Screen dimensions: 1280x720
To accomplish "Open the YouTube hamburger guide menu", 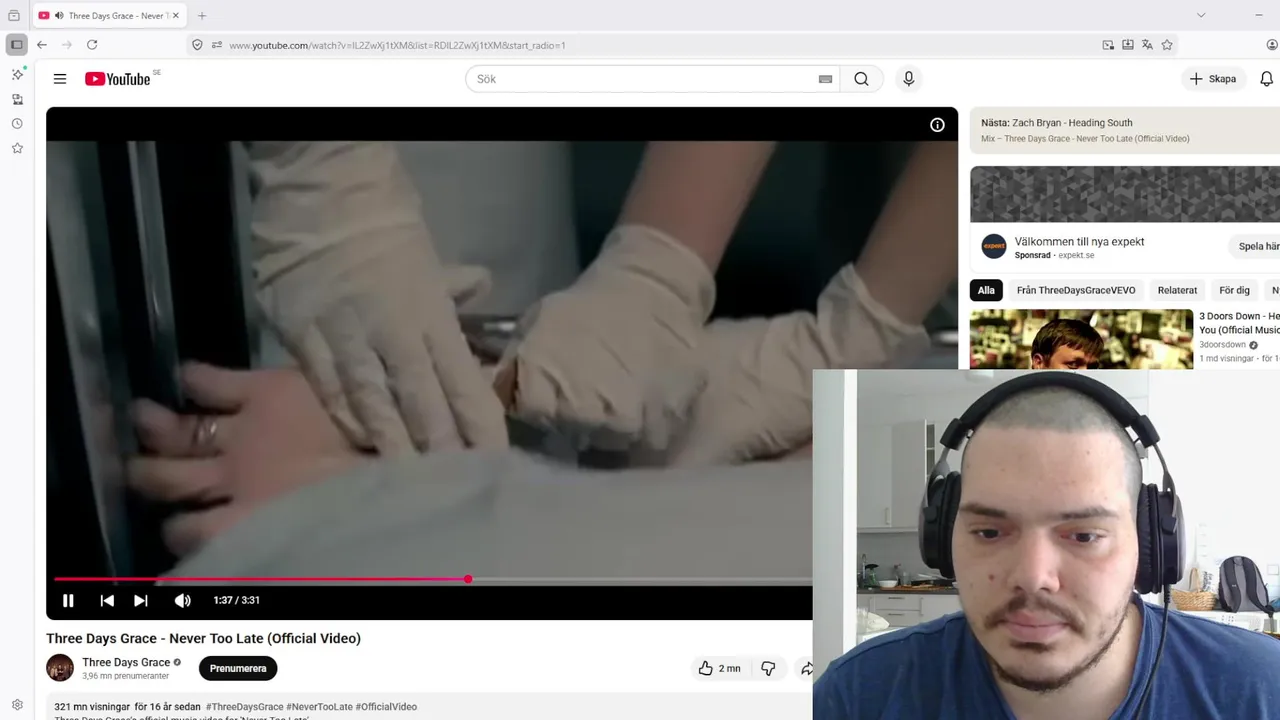I will click(60, 79).
